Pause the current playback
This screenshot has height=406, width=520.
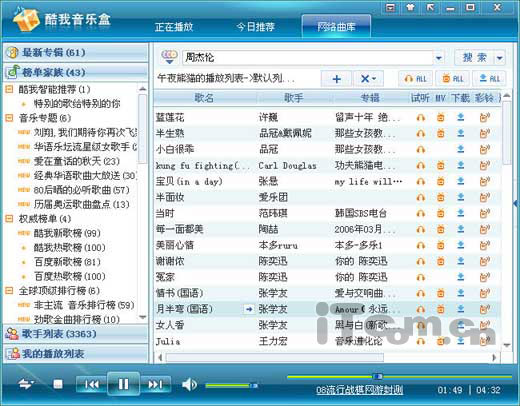(x=123, y=384)
